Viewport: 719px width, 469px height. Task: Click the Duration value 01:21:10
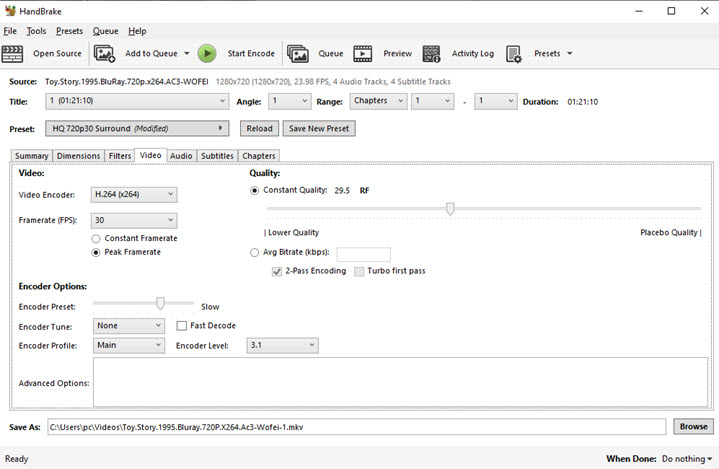pyautogui.click(x=582, y=102)
